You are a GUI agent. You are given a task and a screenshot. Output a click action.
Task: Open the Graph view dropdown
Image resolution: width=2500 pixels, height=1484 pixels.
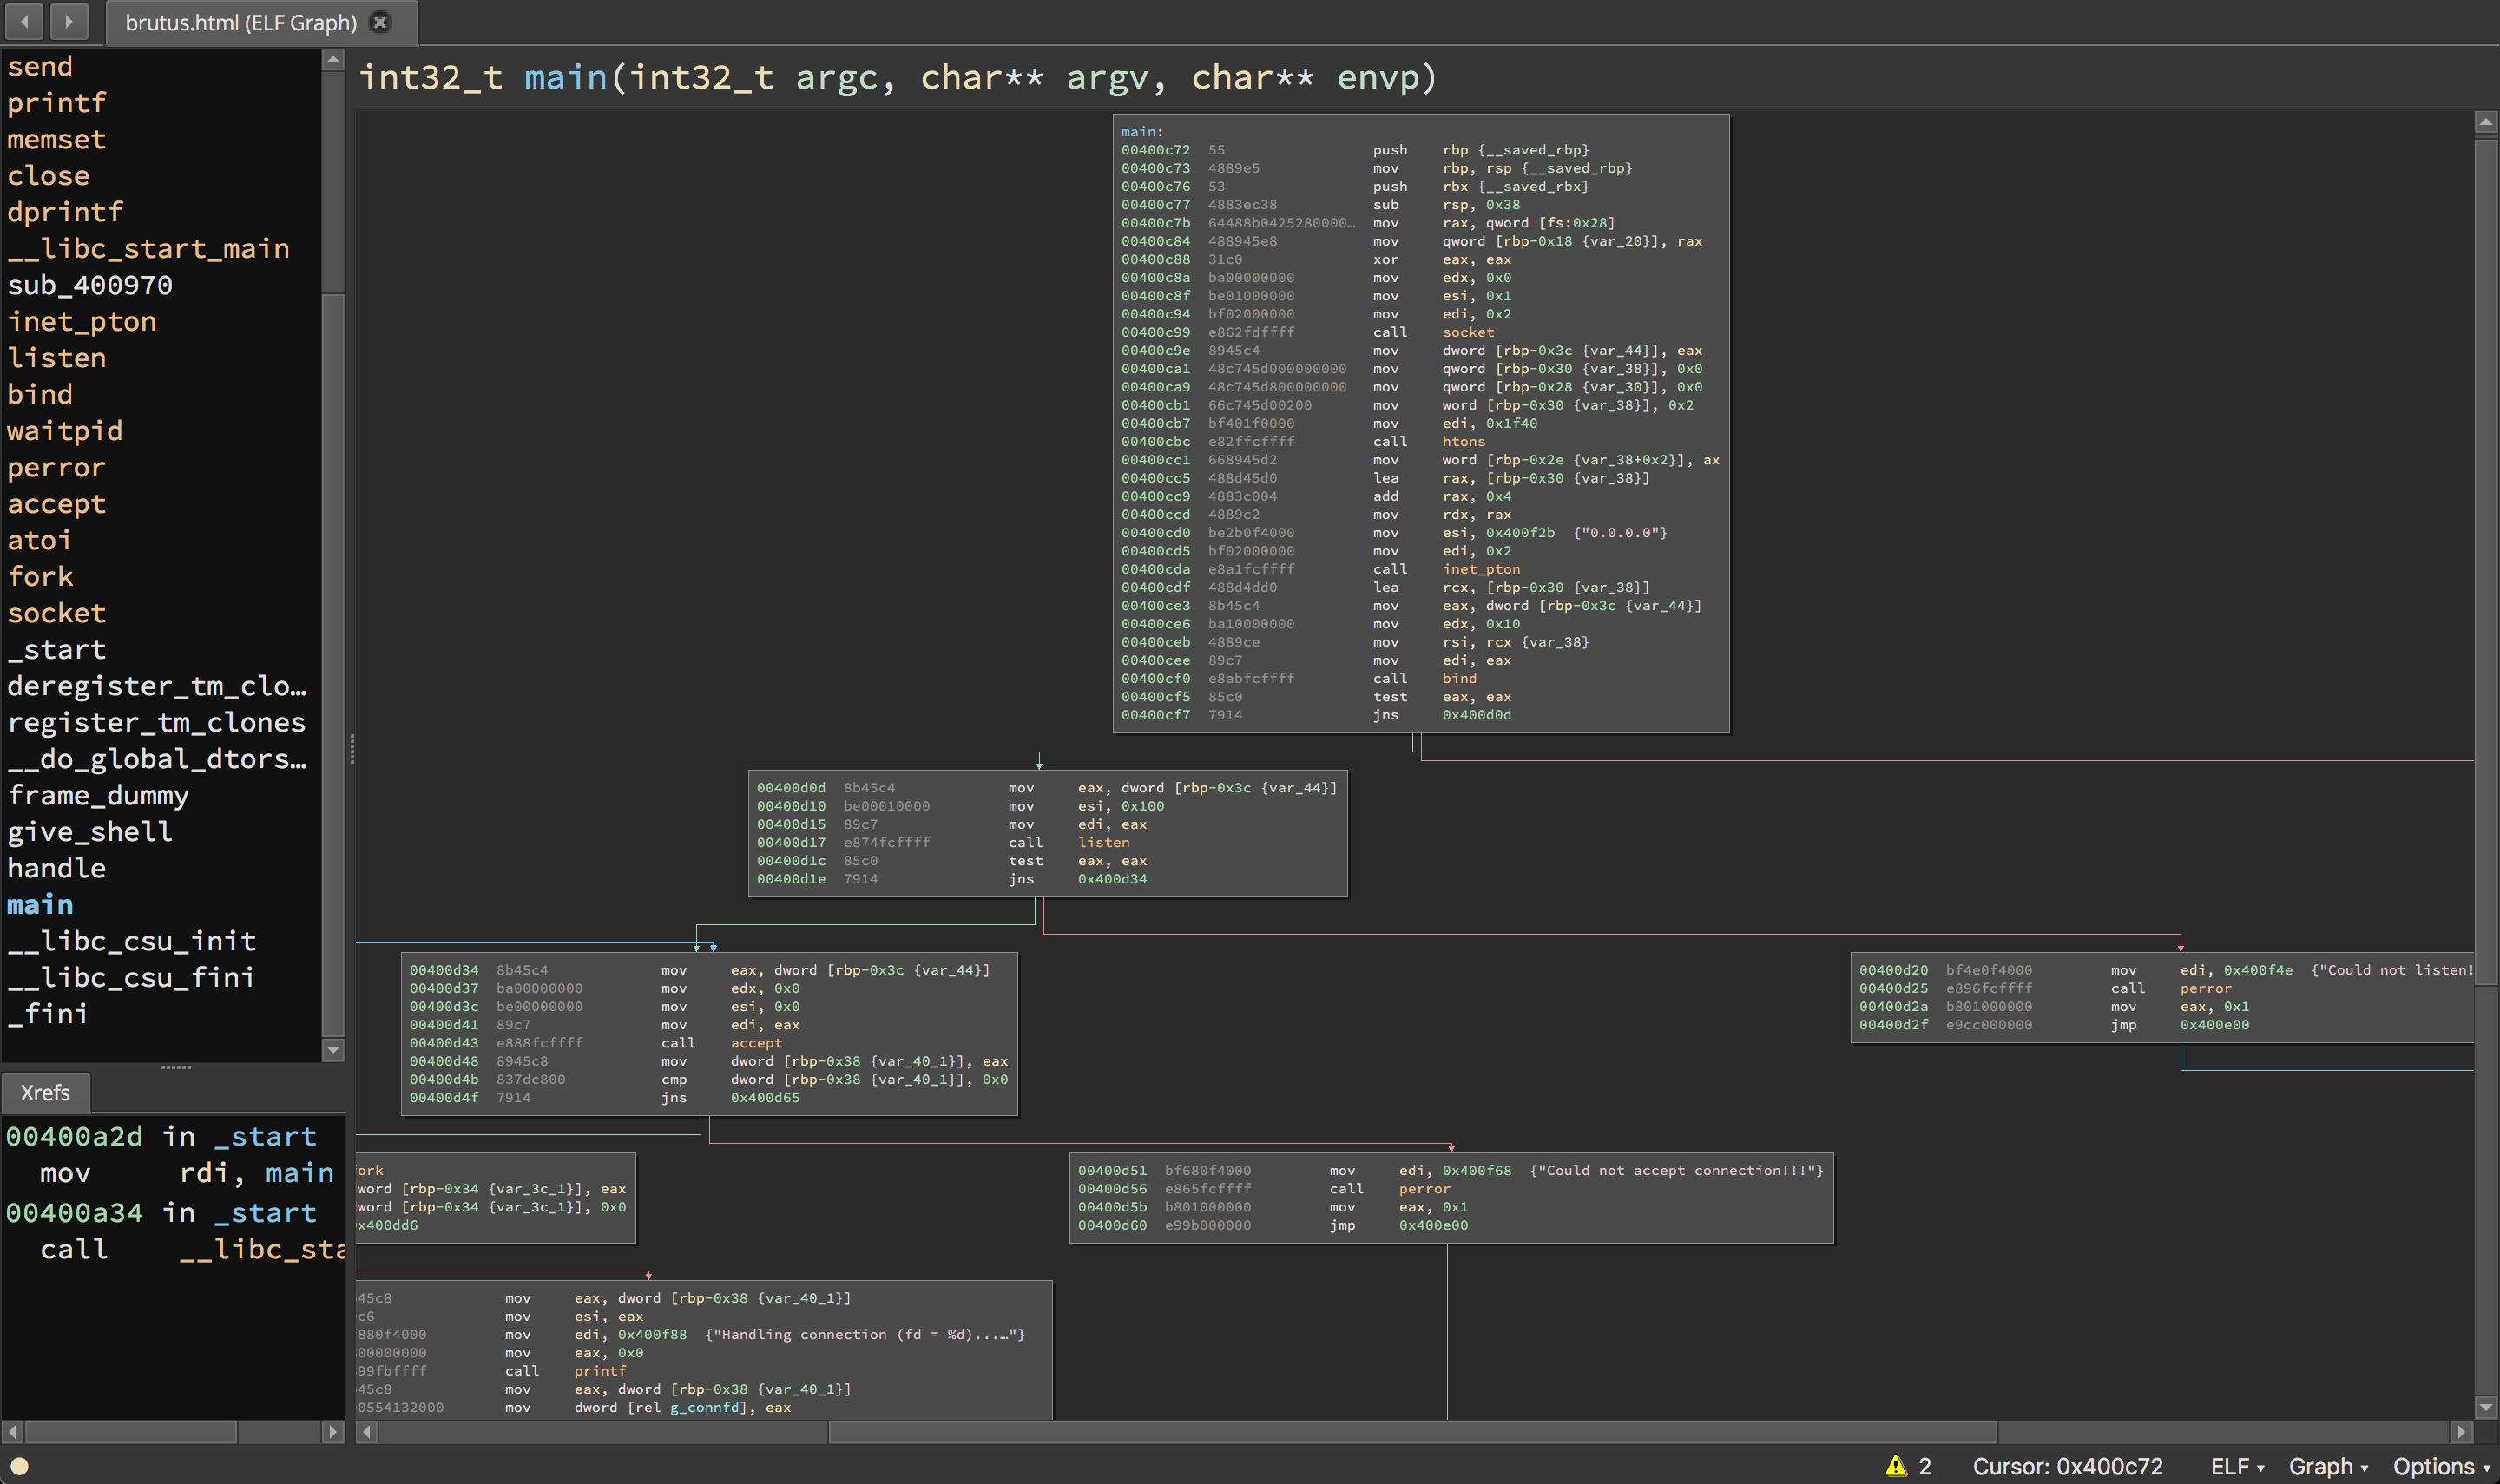[2328, 1466]
